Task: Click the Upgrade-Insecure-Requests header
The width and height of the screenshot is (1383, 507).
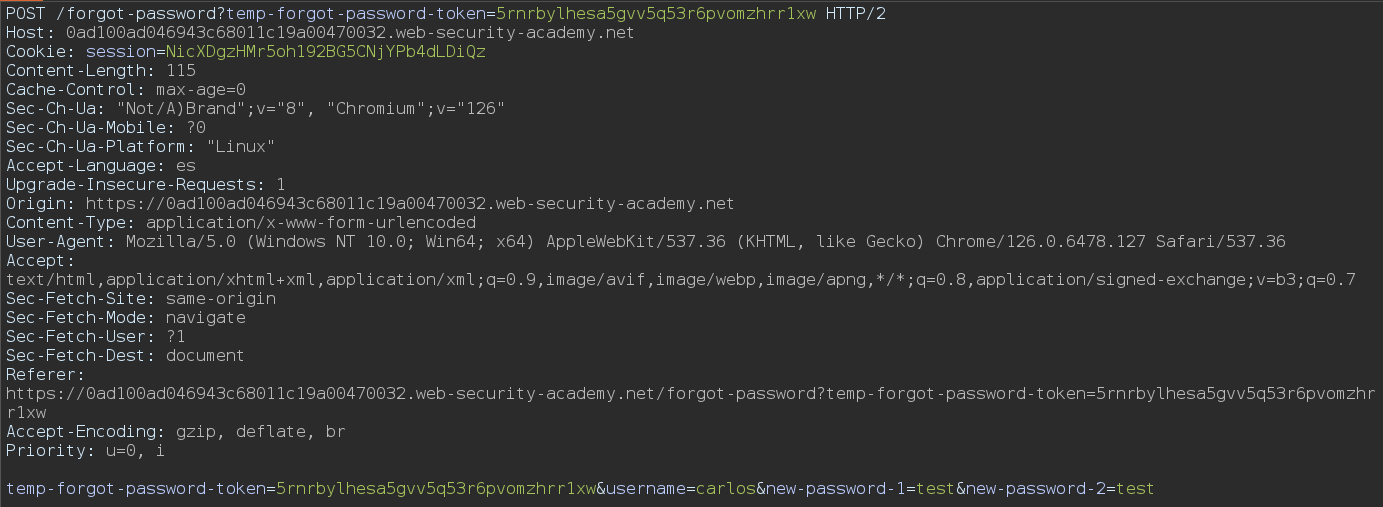Action: click(x=146, y=185)
